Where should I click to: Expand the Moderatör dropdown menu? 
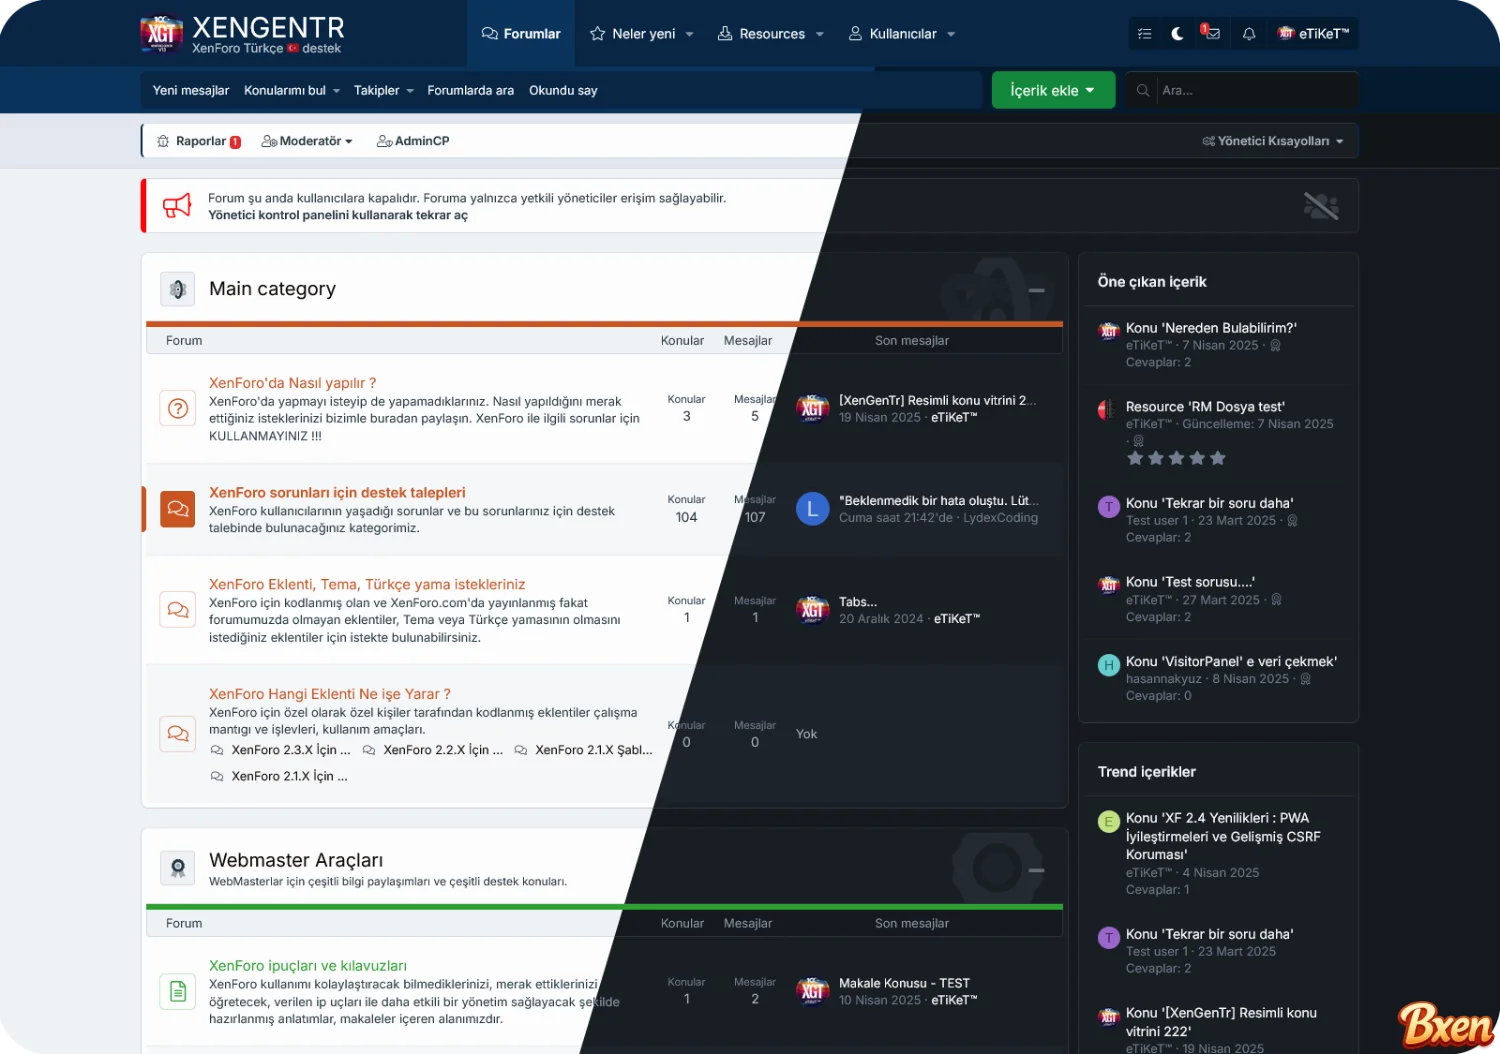[x=308, y=141]
